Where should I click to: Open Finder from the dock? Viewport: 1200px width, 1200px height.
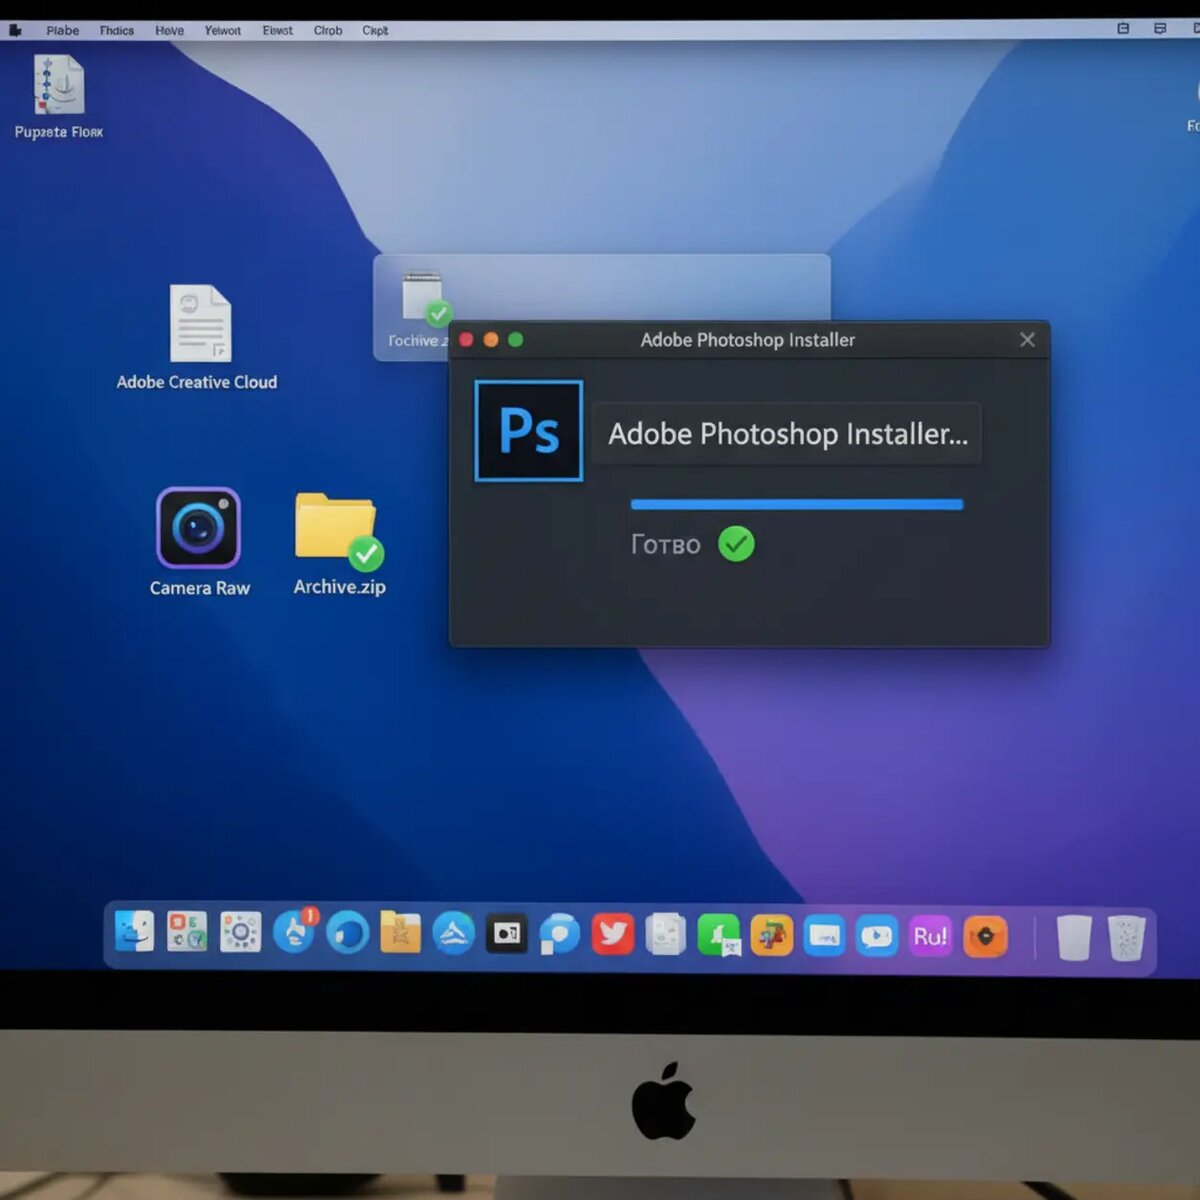[x=134, y=932]
